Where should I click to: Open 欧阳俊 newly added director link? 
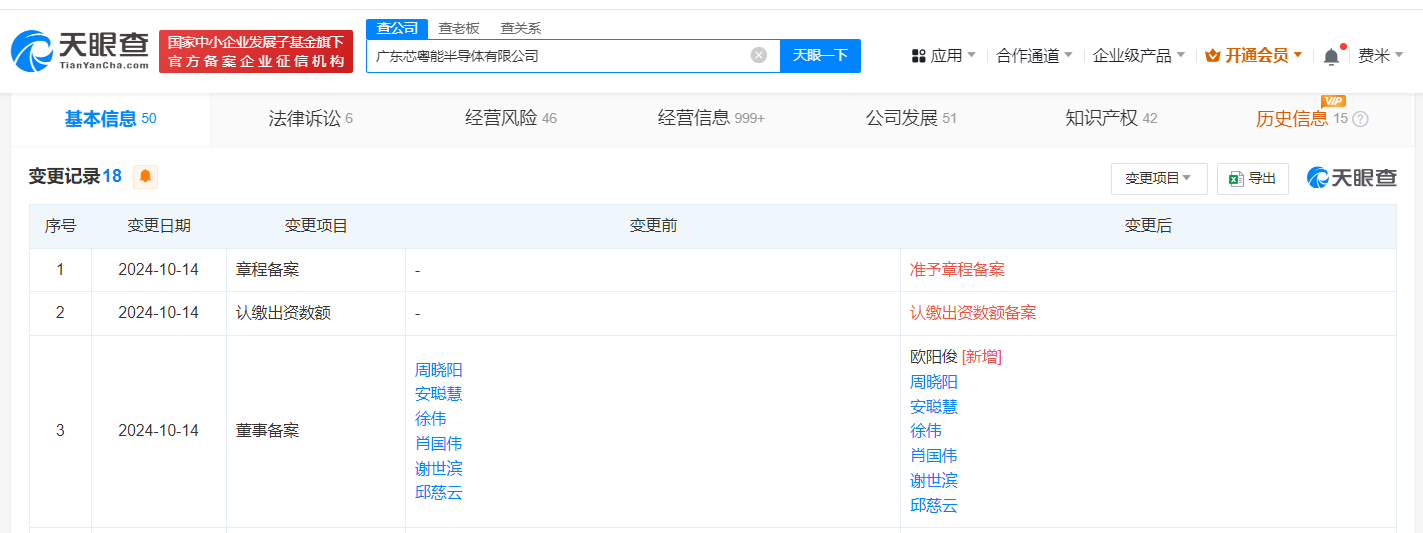[x=934, y=357]
